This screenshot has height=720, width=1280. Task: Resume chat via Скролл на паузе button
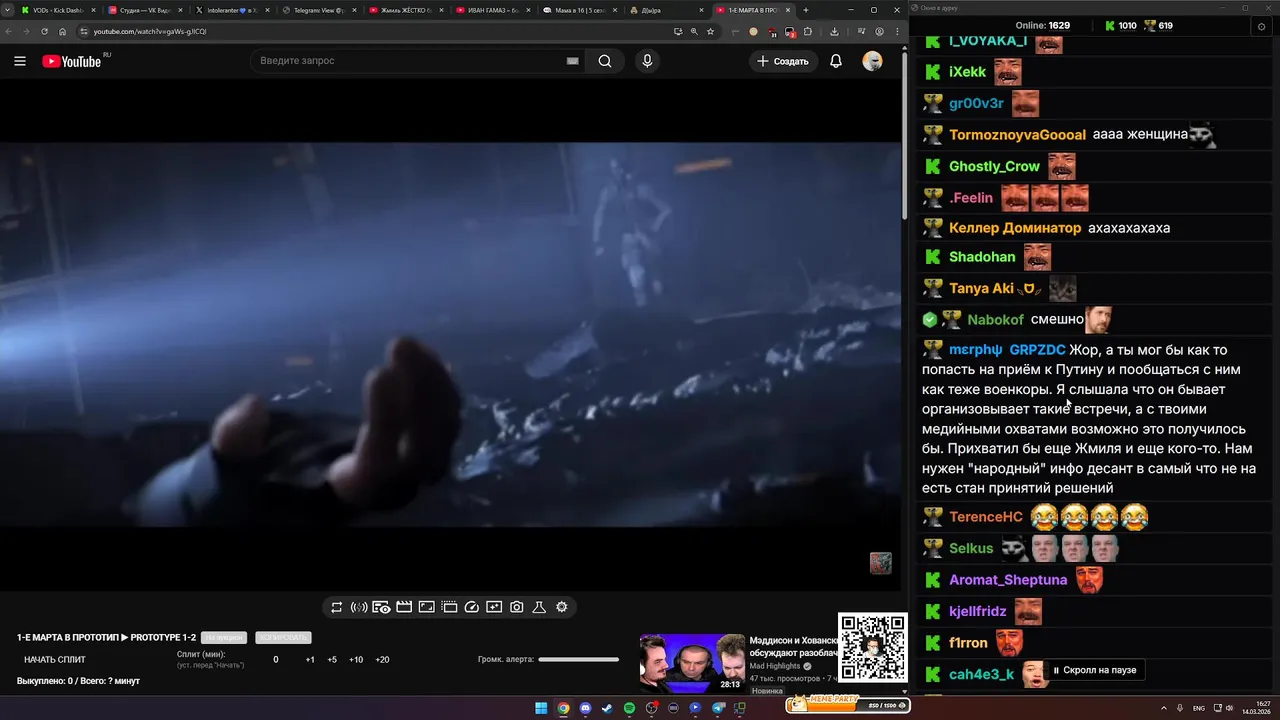tap(1093, 670)
